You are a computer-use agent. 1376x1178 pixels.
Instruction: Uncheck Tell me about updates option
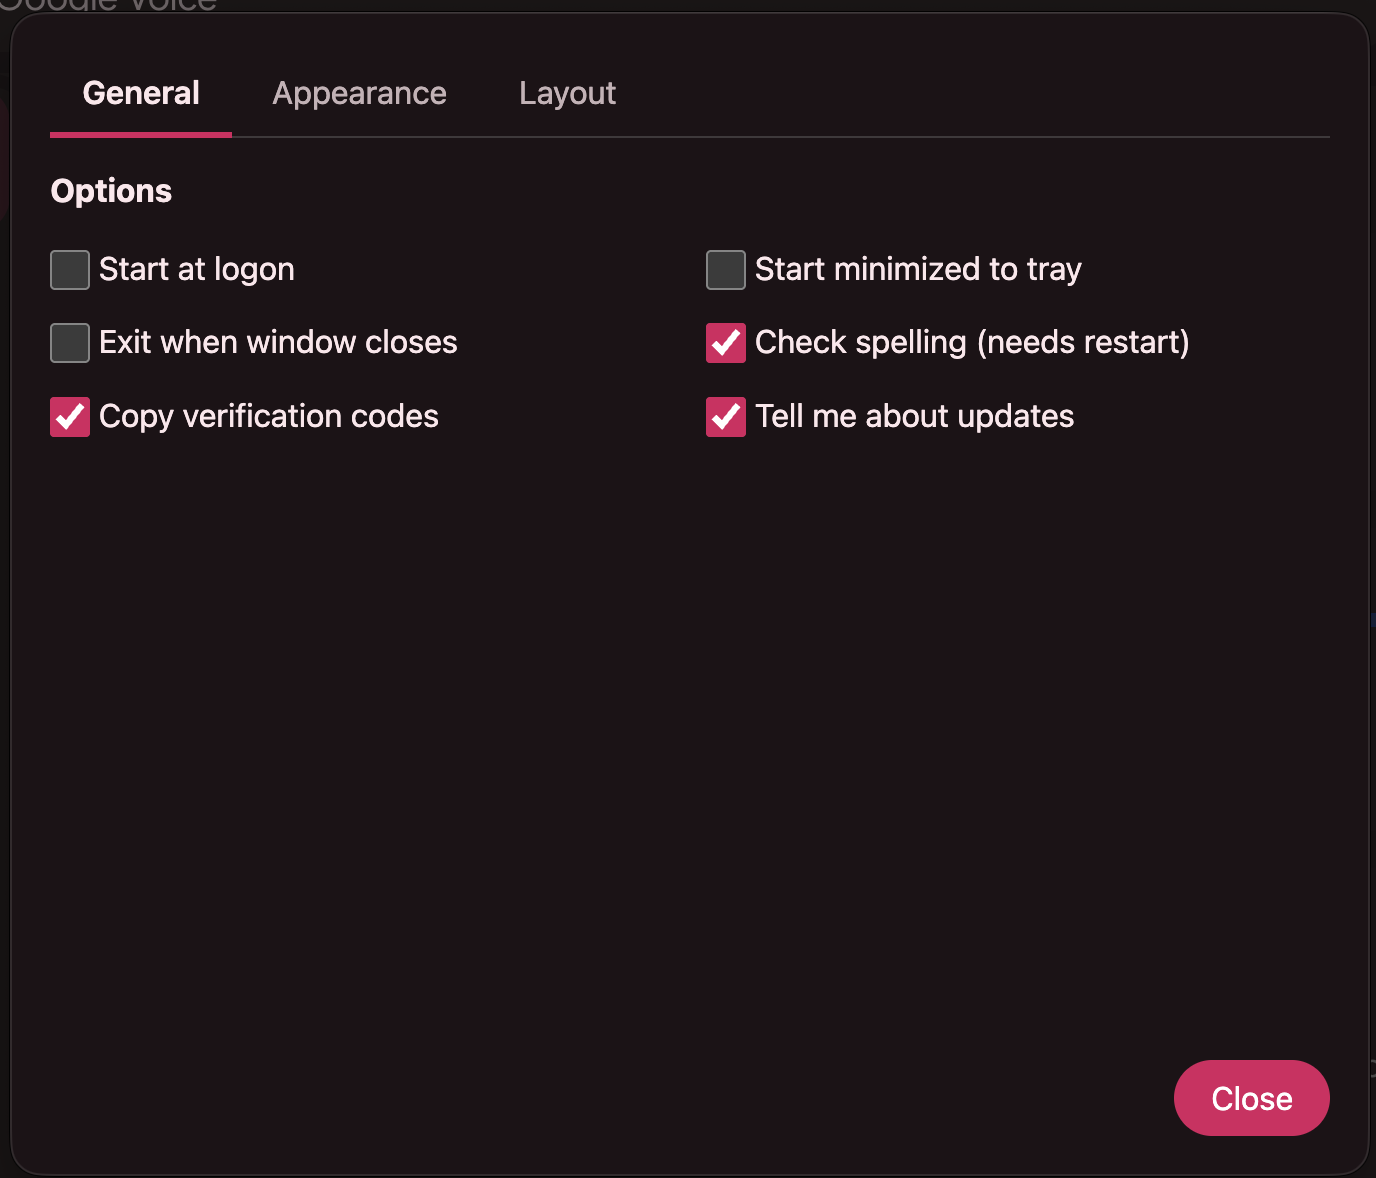click(x=726, y=417)
